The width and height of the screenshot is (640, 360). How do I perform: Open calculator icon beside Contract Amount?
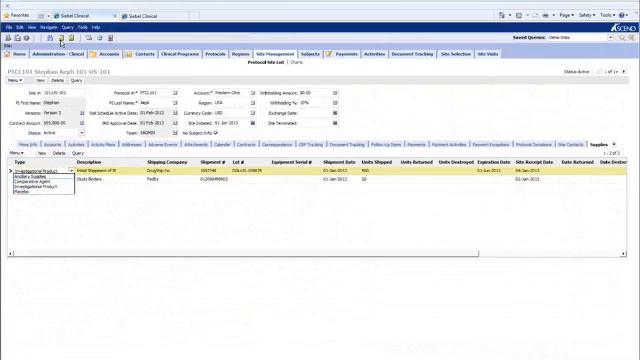coord(82,123)
